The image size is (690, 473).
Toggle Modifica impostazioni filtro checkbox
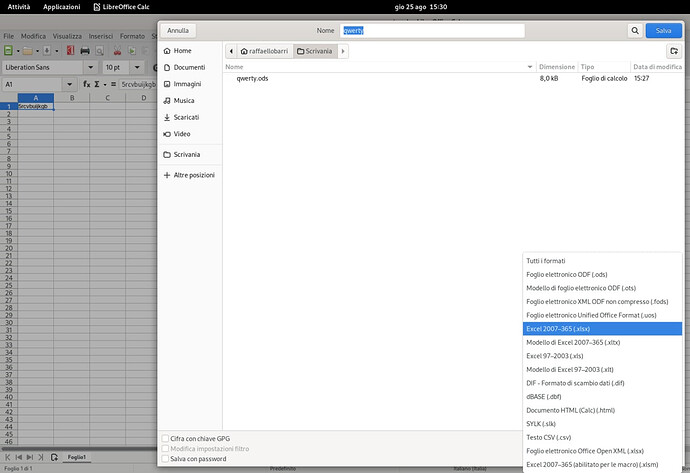coord(165,448)
